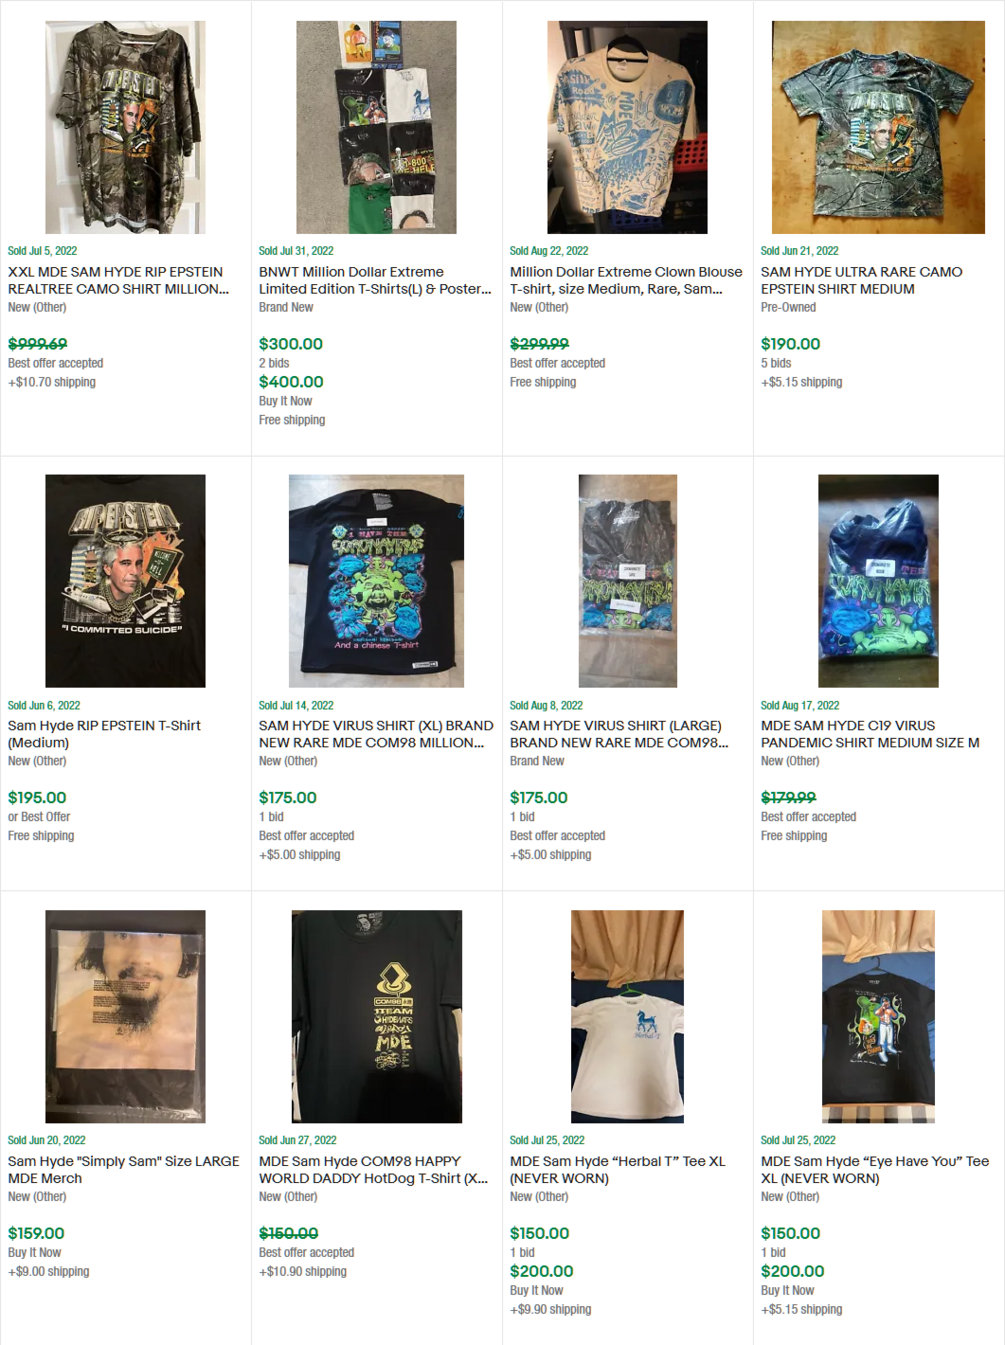View the black RIP Epstein T-shirt image
Viewport: 1005px width, 1345px height.
coord(125,581)
